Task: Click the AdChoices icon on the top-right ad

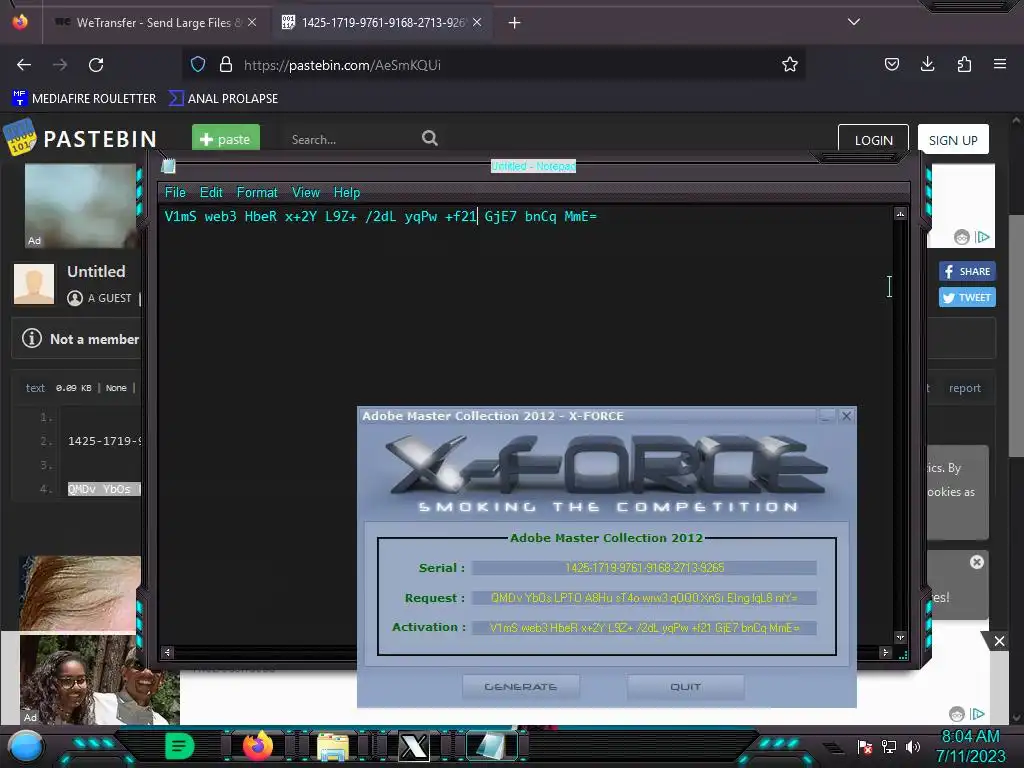Action: (982, 237)
